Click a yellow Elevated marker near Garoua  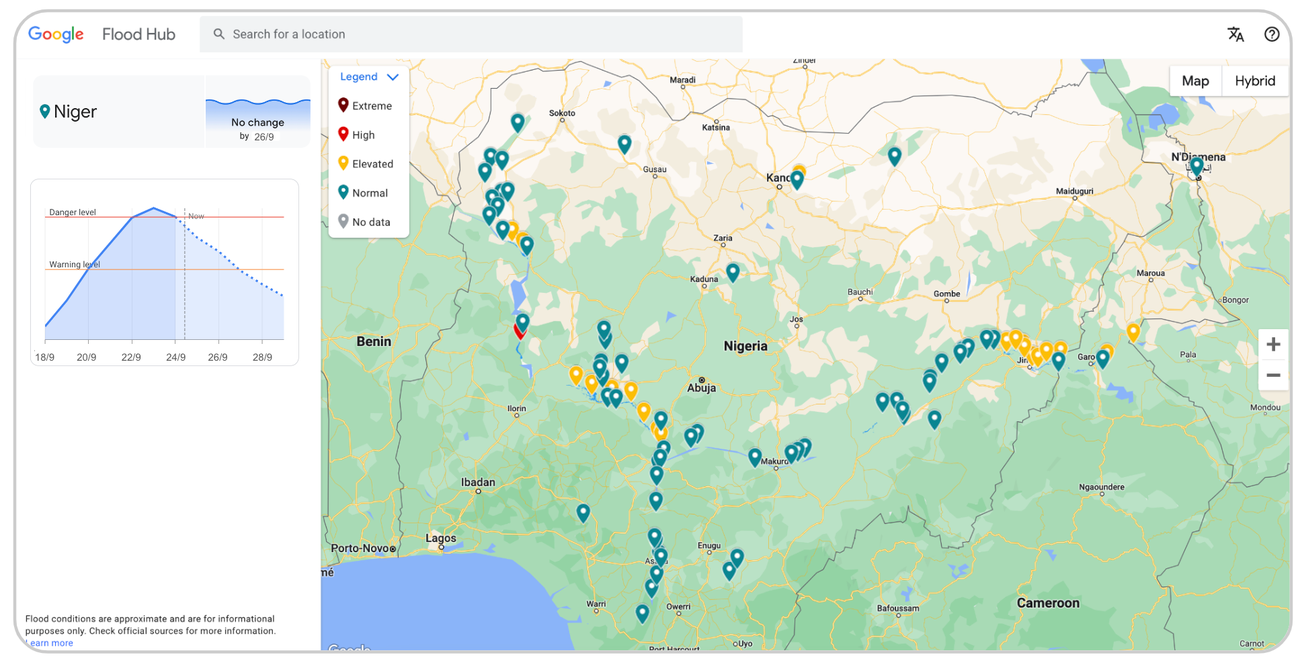point(1133,331)
